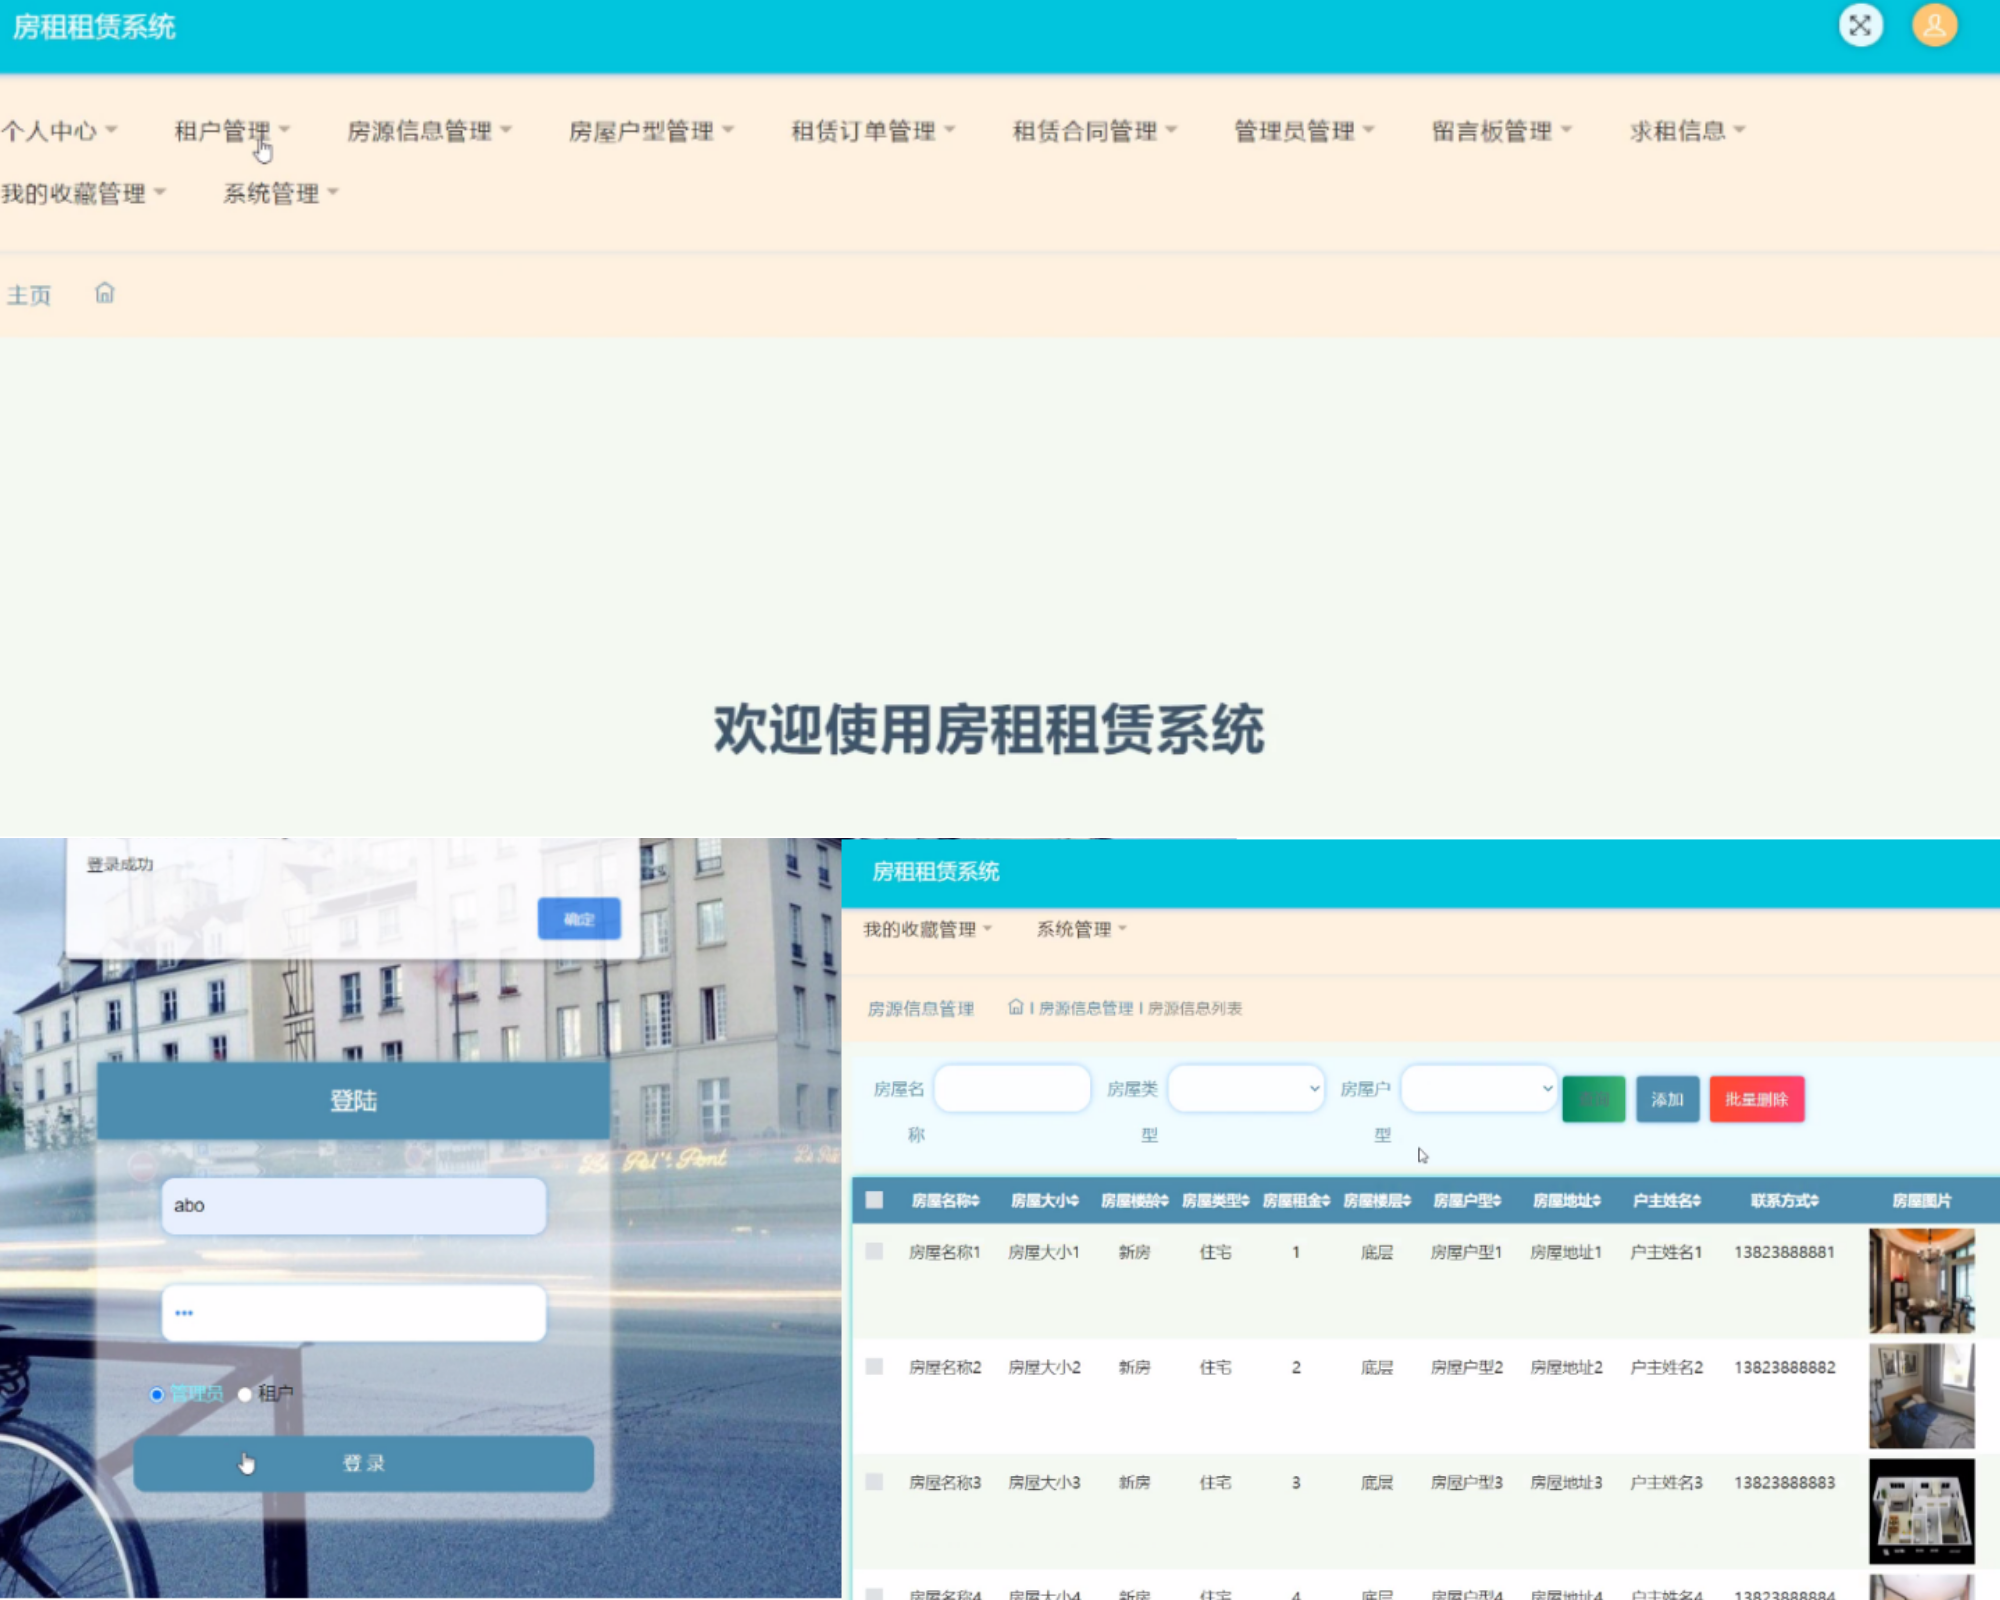
Task: Check the row checkbox for 房屋名称3
Action: 874,1481
